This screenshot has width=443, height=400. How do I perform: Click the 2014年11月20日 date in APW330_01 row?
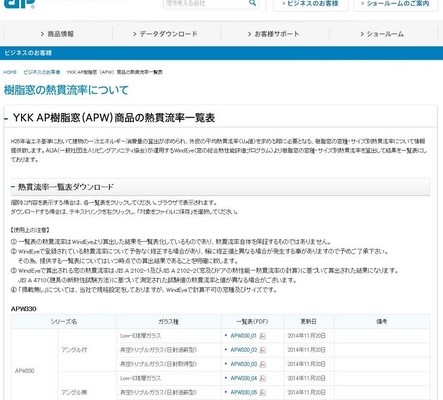tap(306, 336)
